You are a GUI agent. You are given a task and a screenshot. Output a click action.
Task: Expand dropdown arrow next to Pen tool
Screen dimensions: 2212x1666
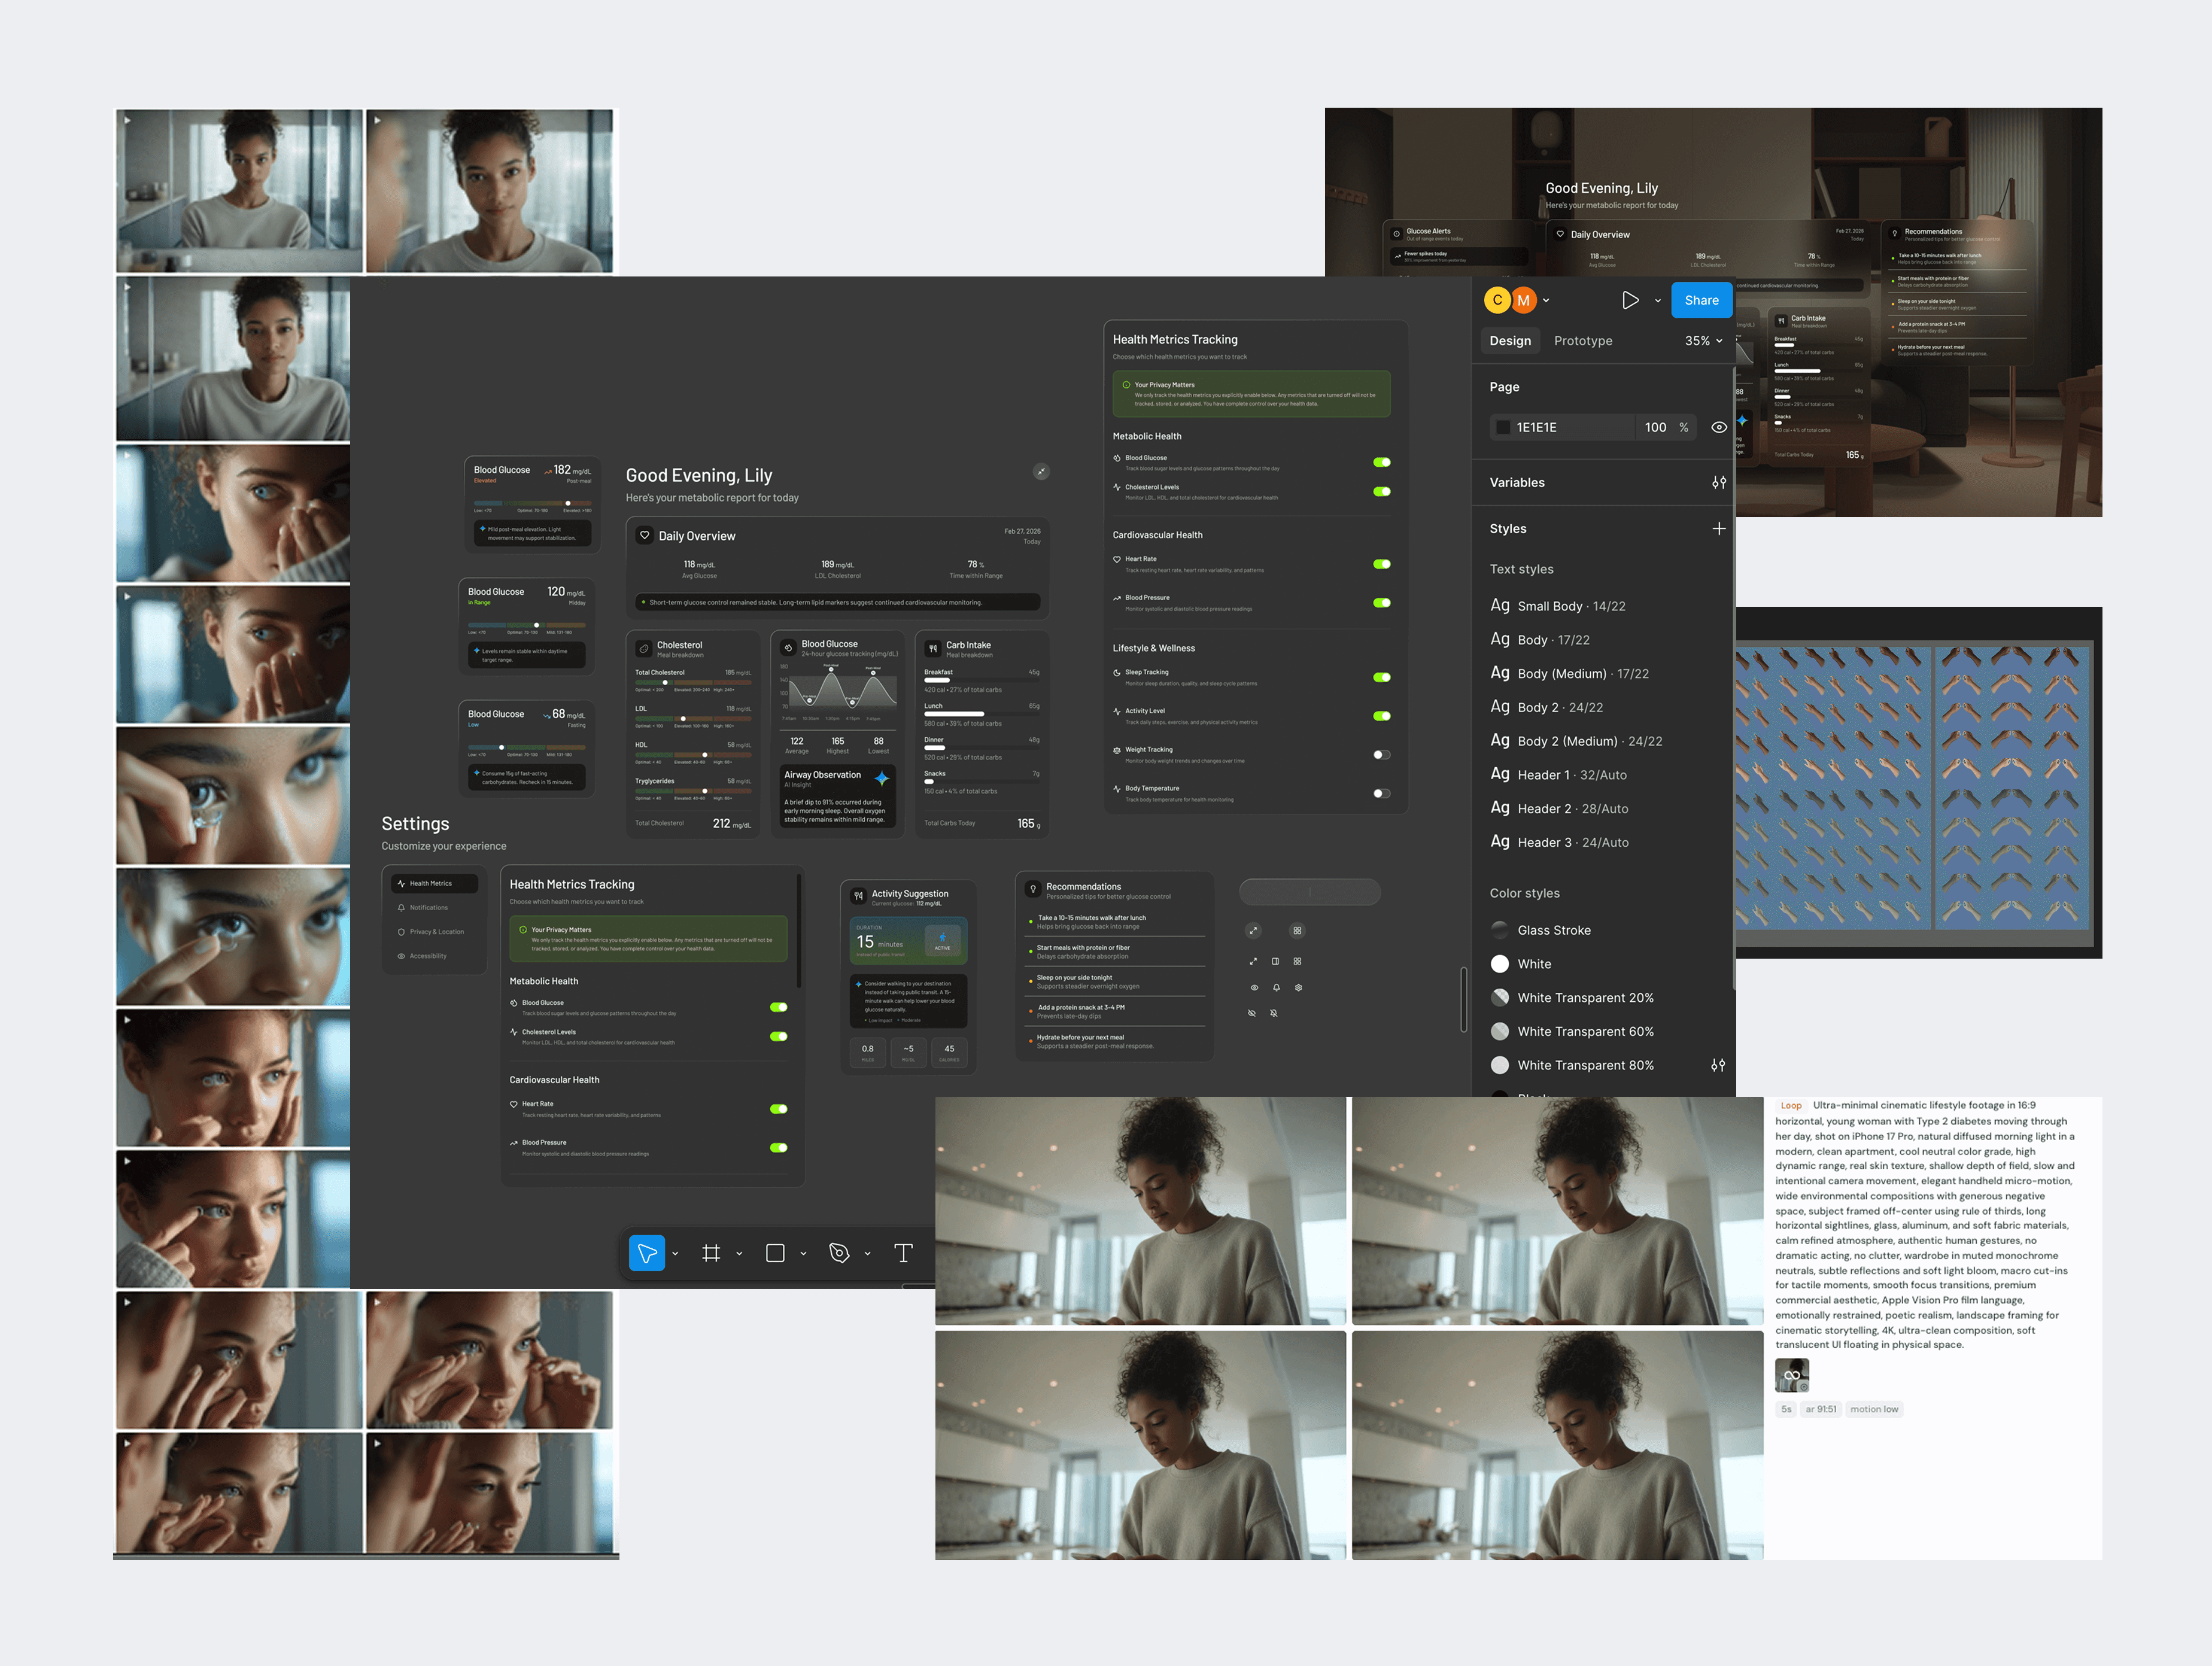pos(867,1254)
